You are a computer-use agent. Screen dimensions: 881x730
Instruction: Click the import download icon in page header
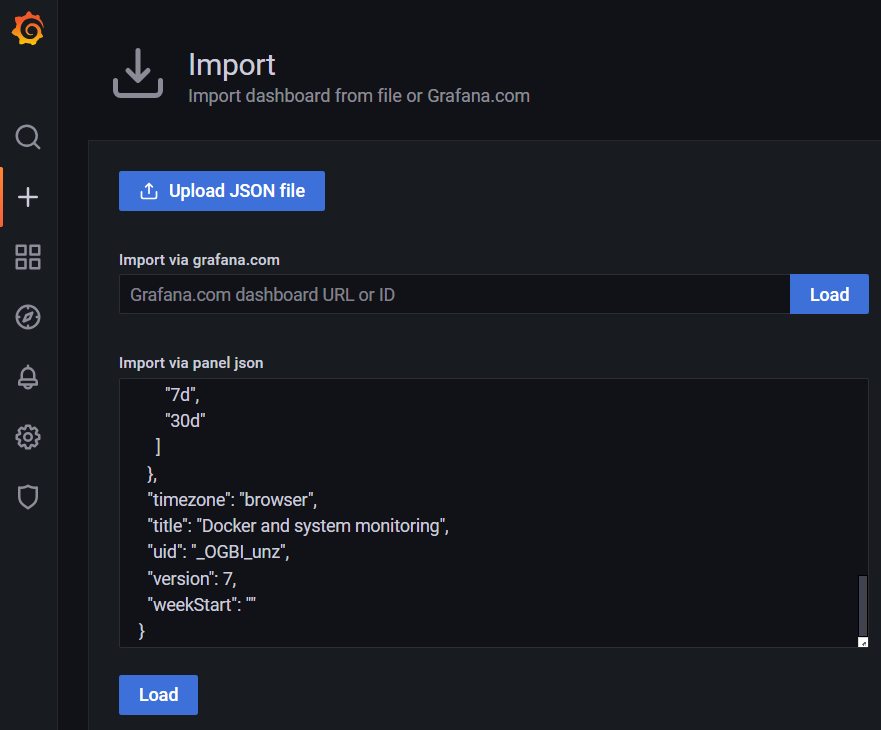point(138,73)
